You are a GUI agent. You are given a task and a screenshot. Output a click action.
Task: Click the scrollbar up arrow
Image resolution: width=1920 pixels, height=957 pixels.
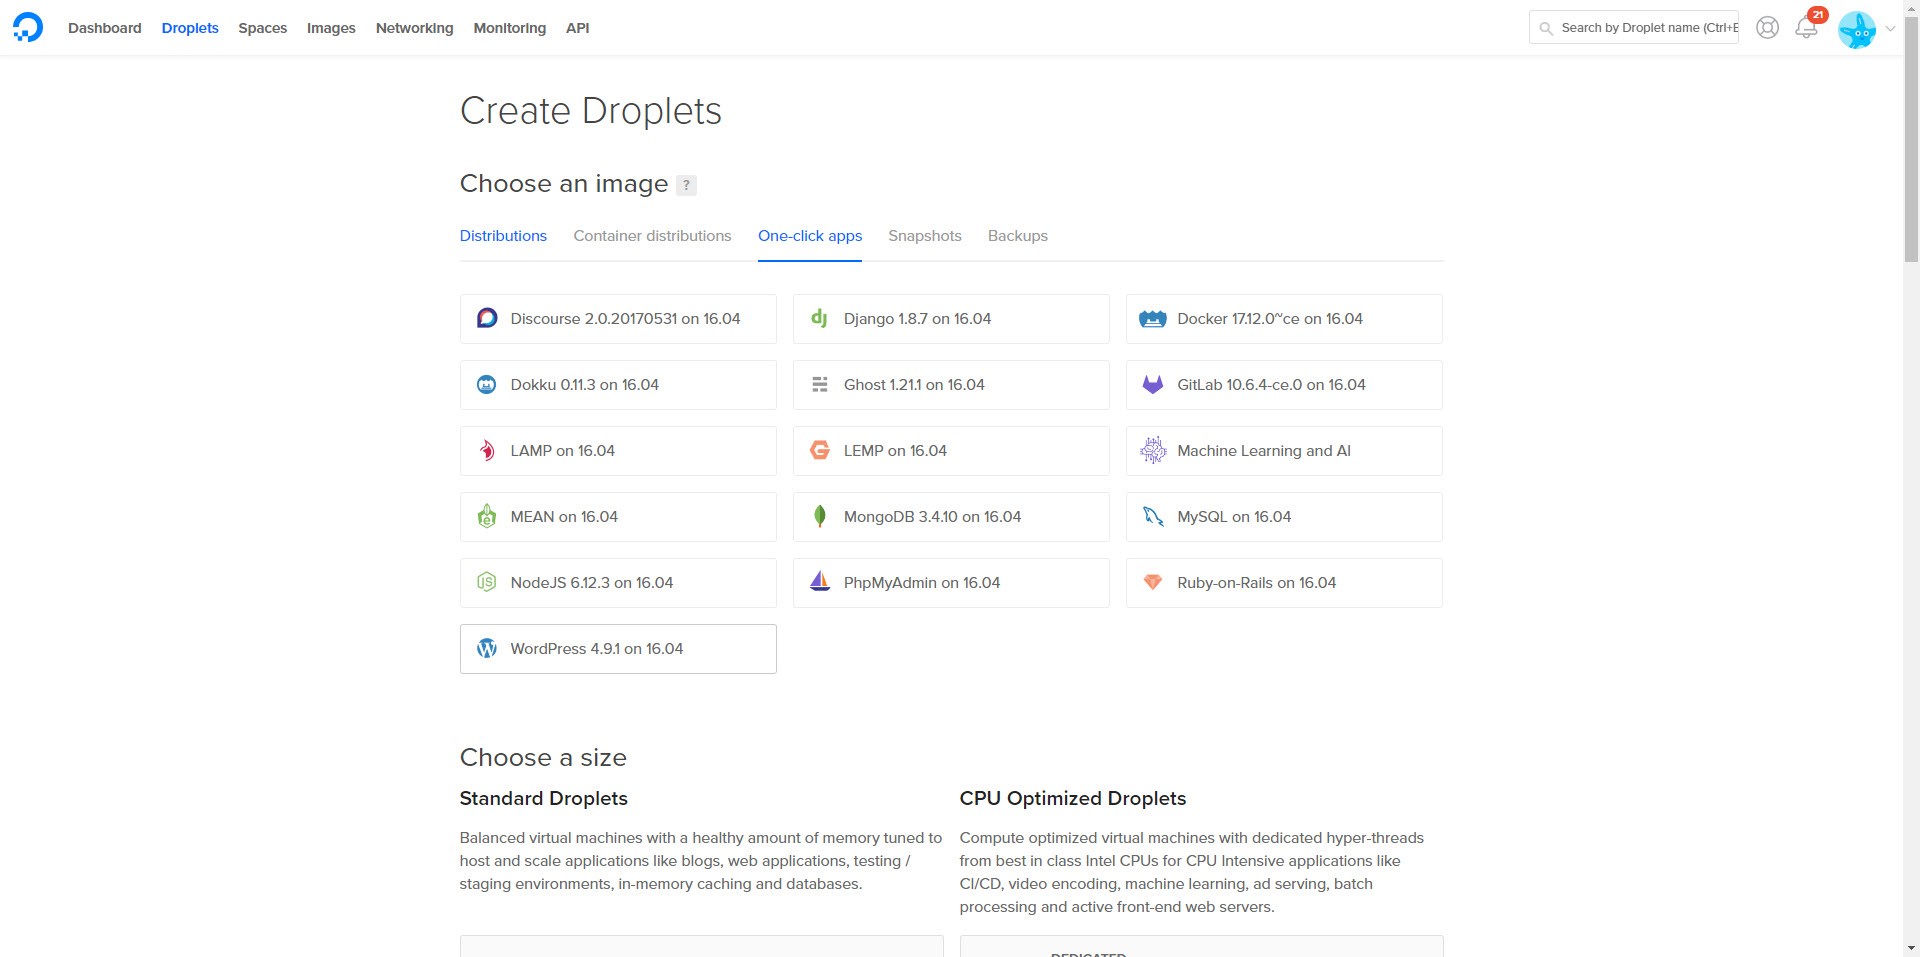tap(1911, 8)
